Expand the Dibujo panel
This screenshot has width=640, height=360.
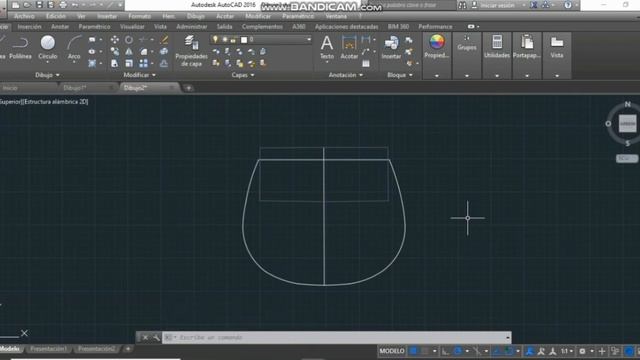[47, 75]
